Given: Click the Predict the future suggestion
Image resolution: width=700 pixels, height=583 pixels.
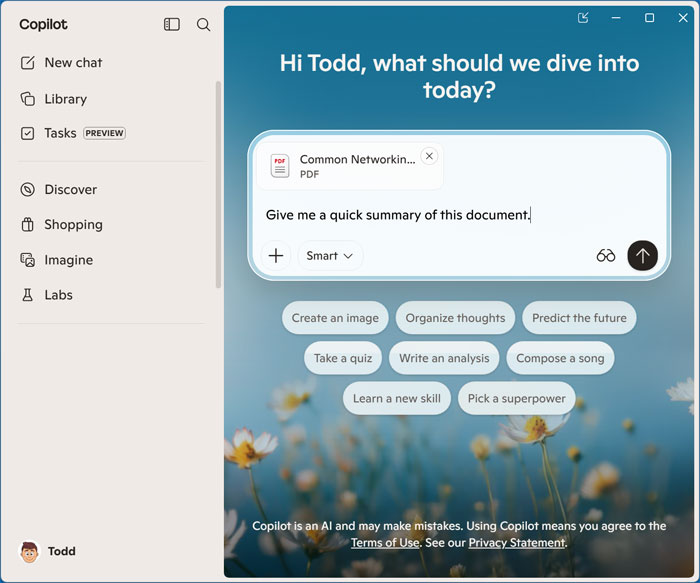Looking at the screenshot, I should (x=579, y=318).
